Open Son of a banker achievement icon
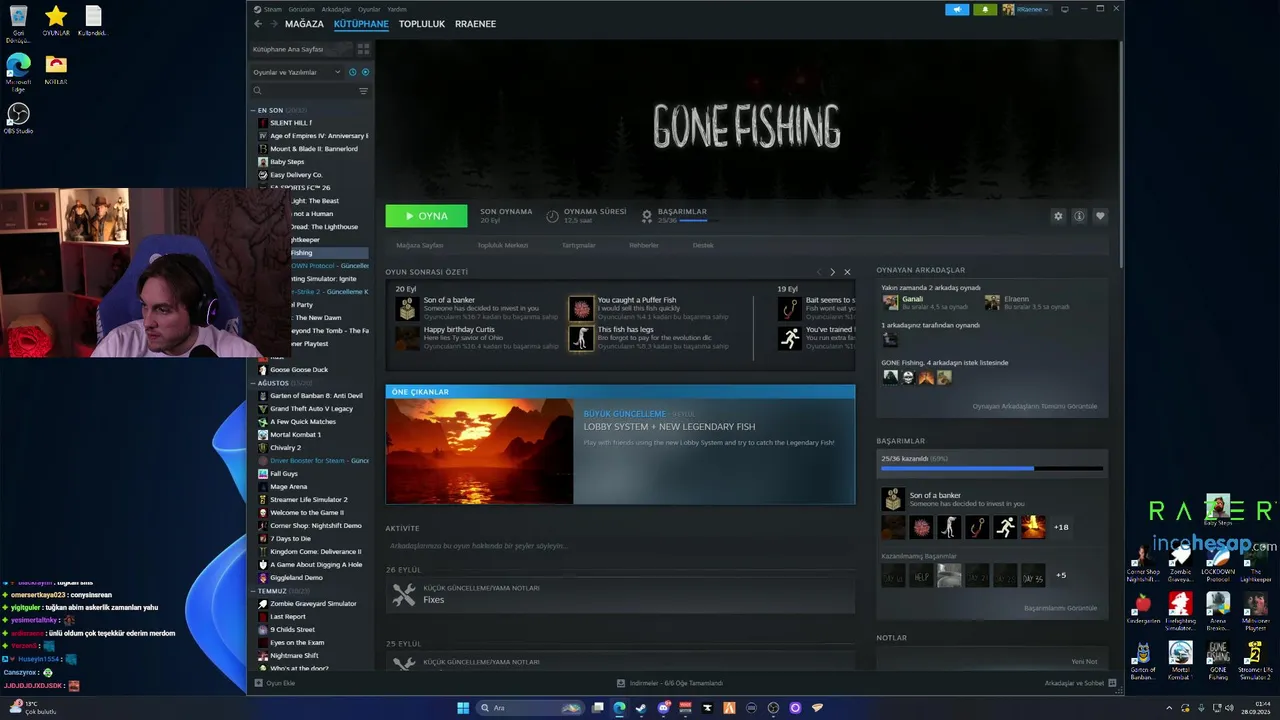Viewport: 1280px width, 720px height. pyautogui.click(x=407, y=308)
